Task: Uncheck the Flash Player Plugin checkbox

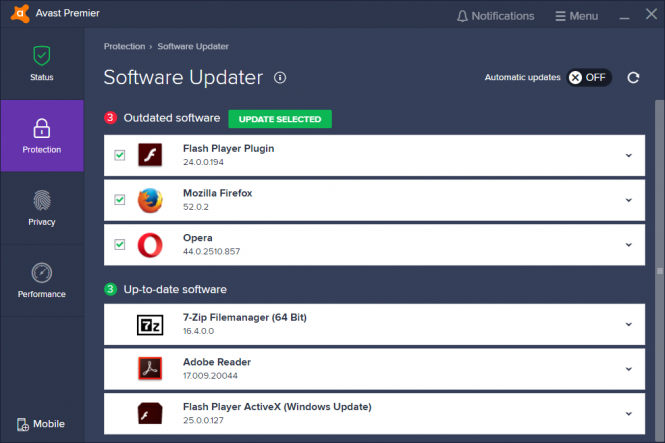Action: pos(120,155)
